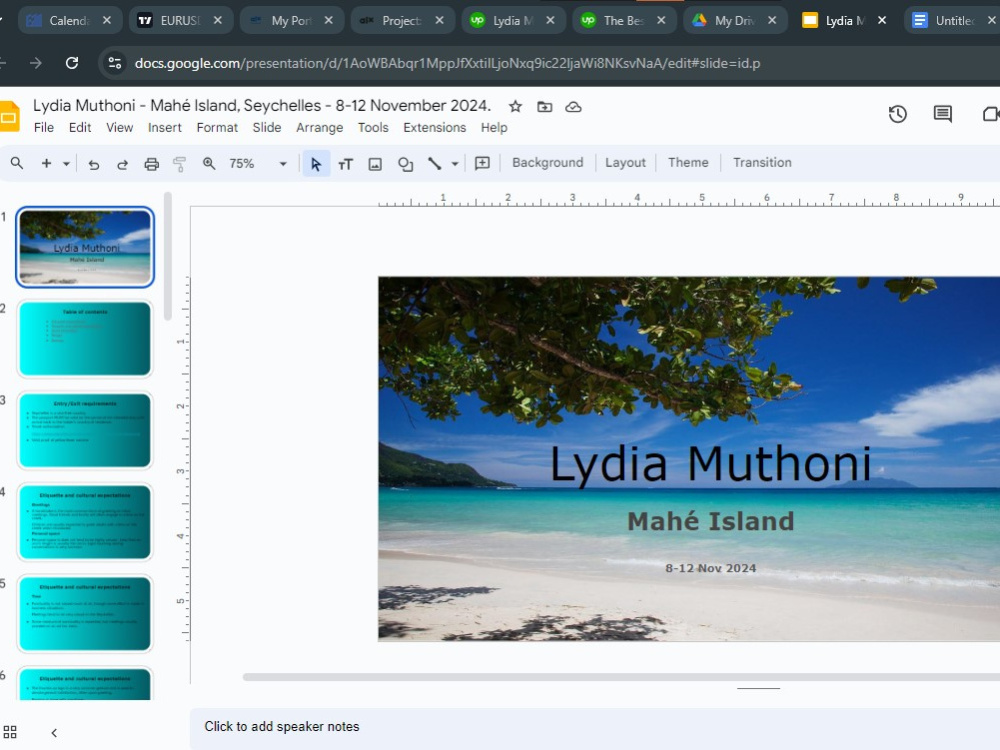Collapse the filmstrip with chevron arrow
This screenshot has width=1000, height=750.
click(x=54, y=733)
